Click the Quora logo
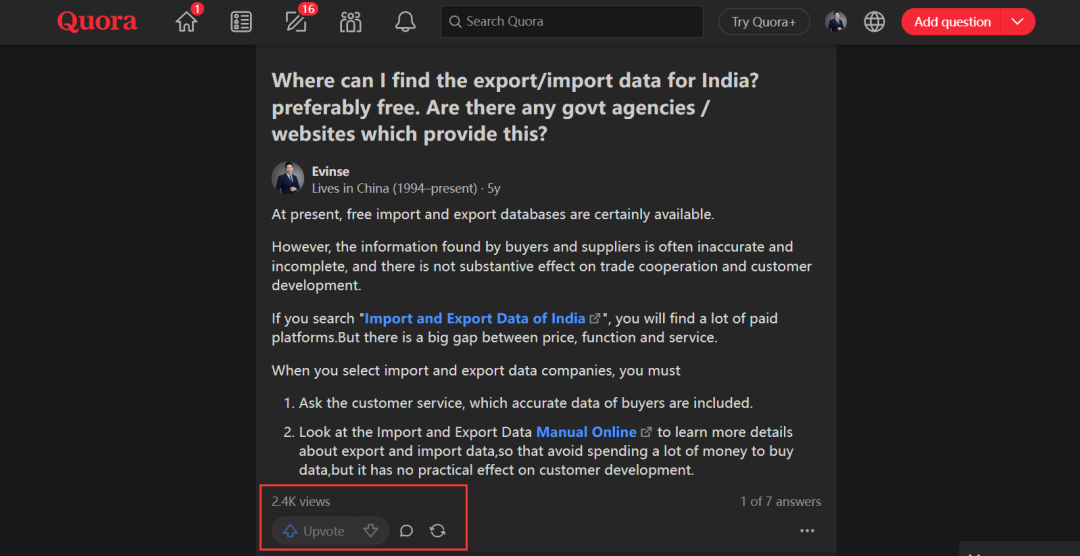1080x556 pixels. click(97, 22)
